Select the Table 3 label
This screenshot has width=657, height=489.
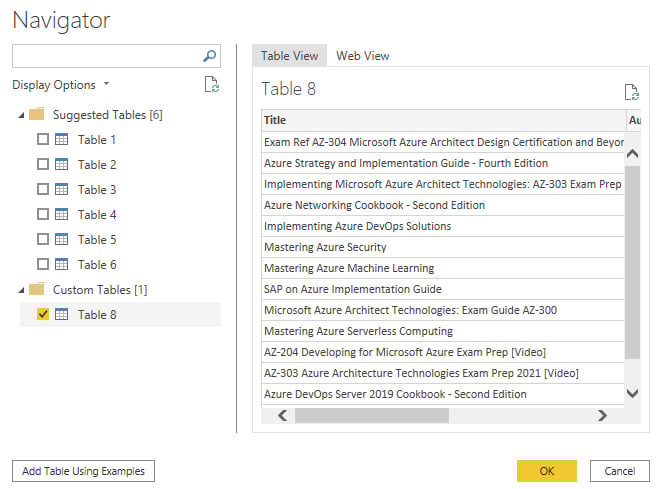[x=97, y=190]
